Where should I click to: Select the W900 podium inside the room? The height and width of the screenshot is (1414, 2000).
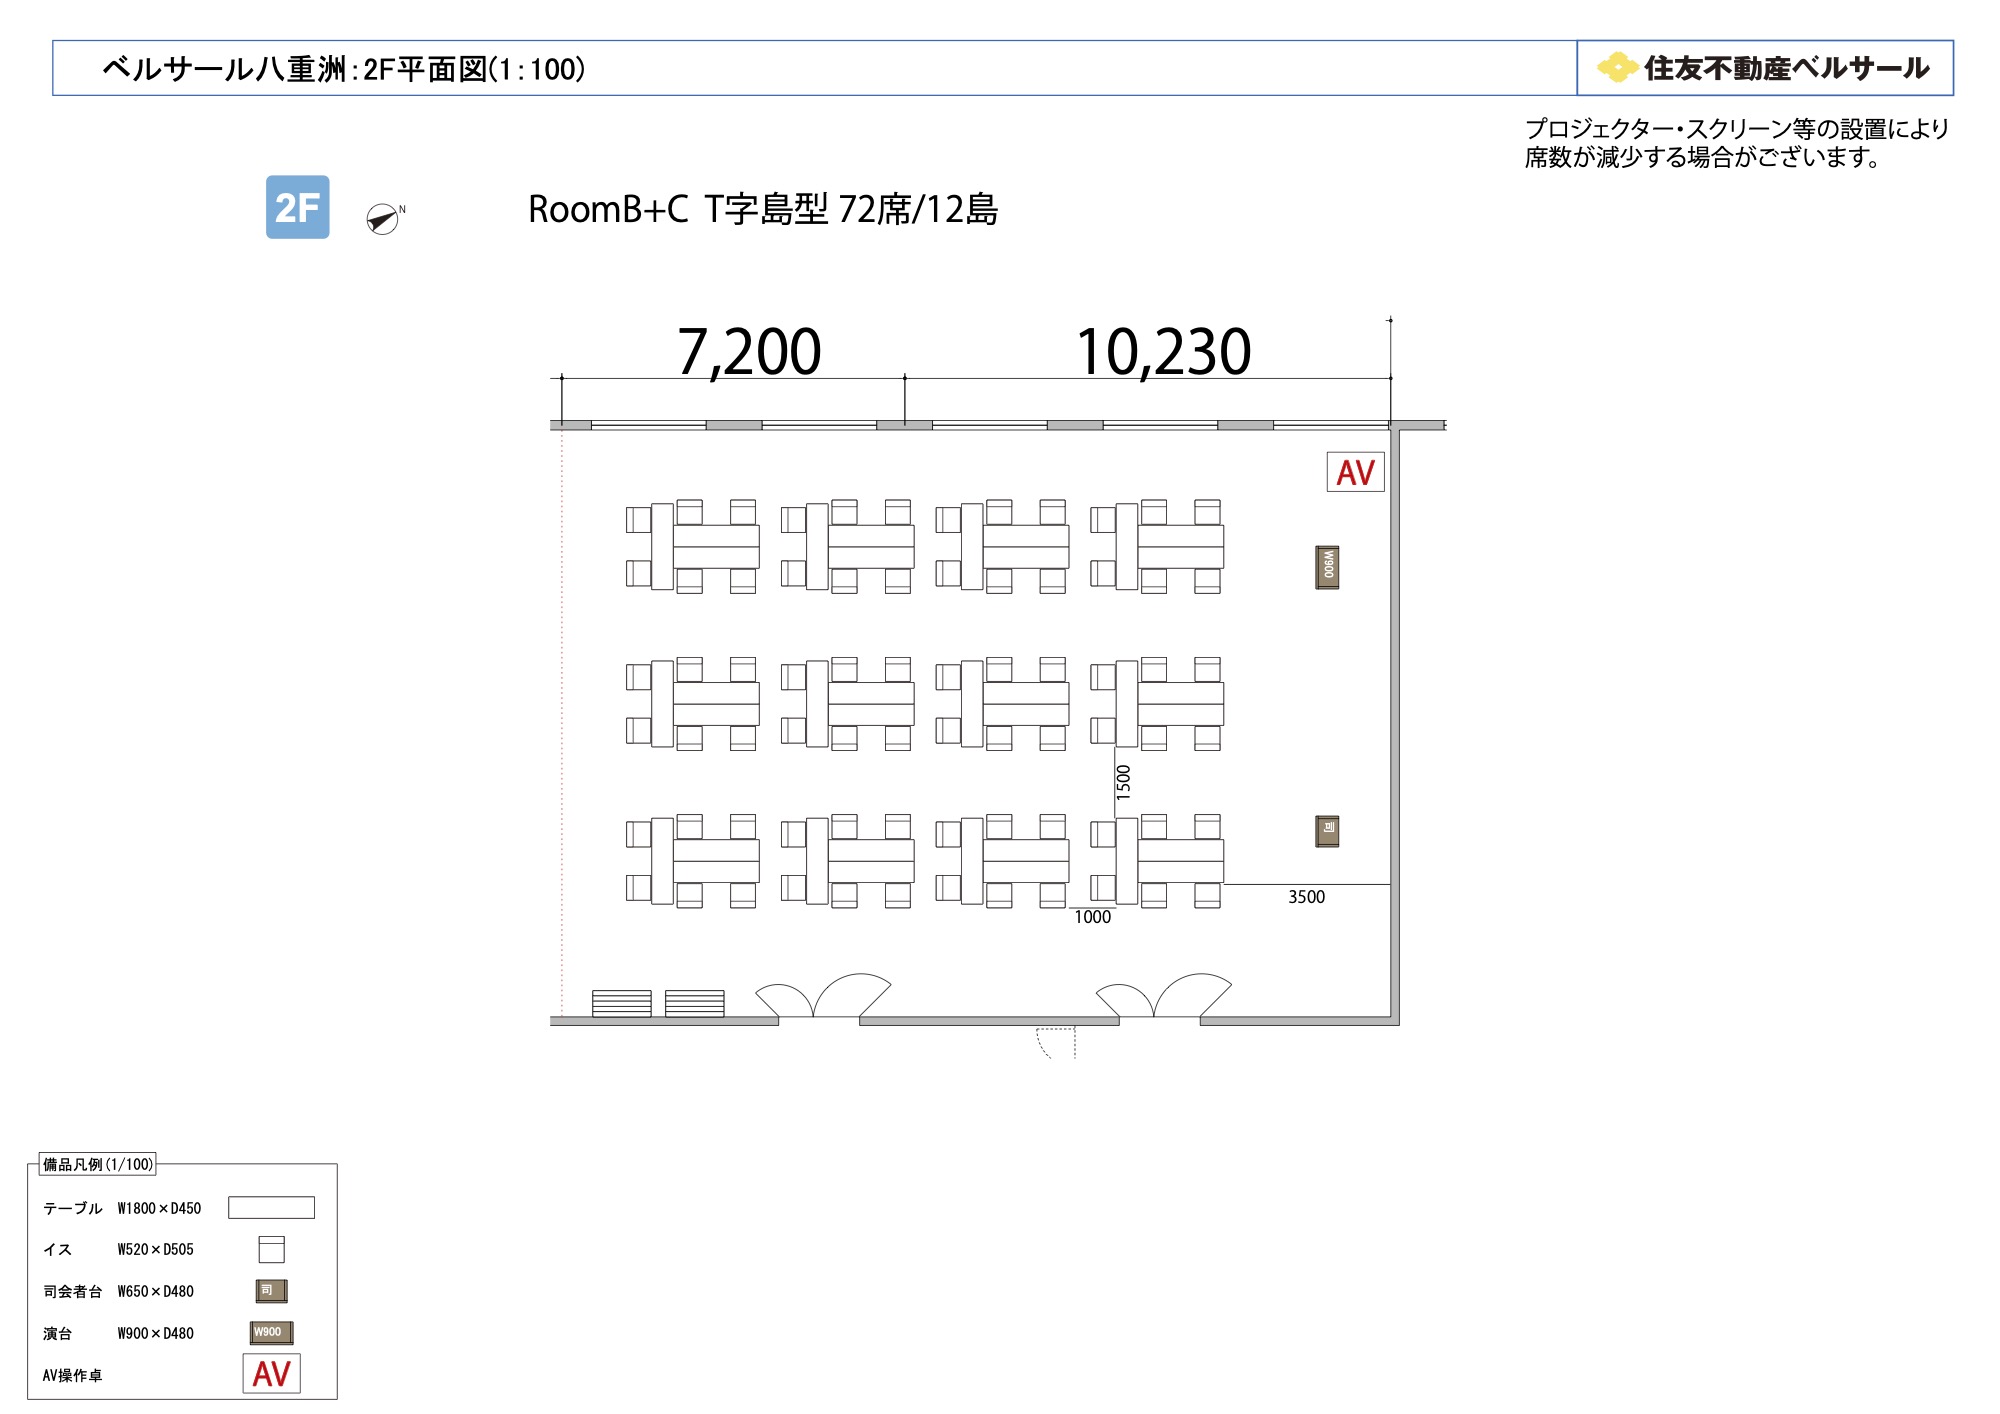click(x=1327, y=568)
